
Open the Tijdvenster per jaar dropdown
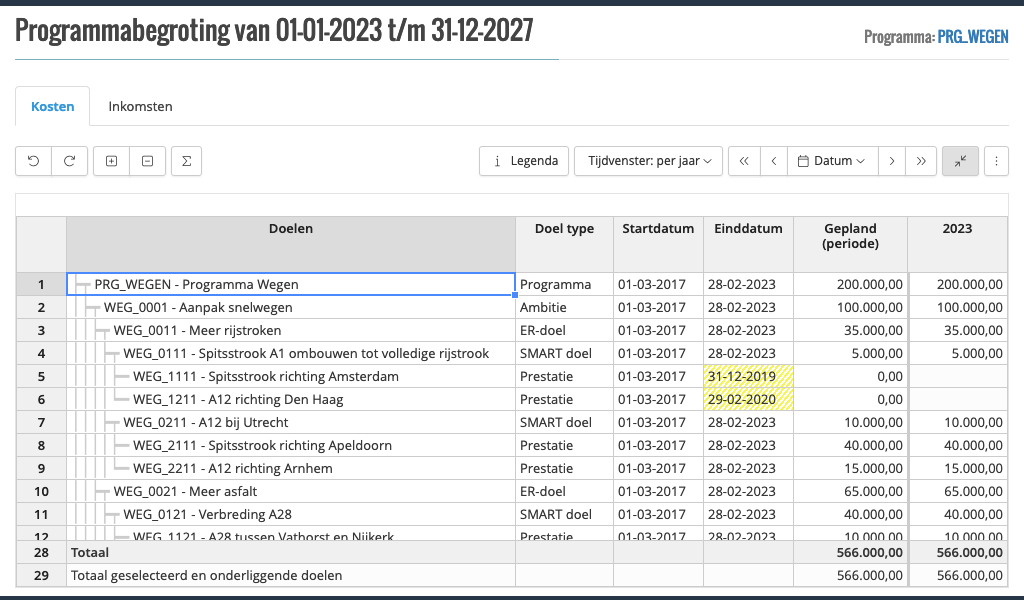click(648, 161)
